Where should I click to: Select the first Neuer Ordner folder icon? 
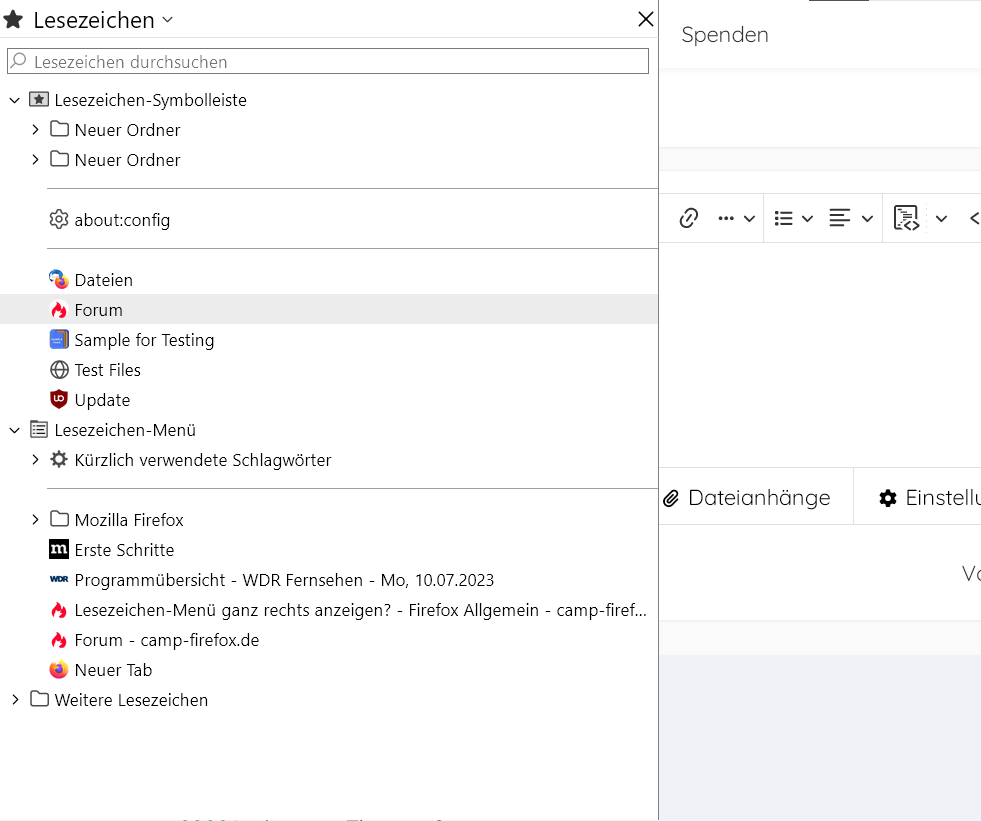pos(59,129)
